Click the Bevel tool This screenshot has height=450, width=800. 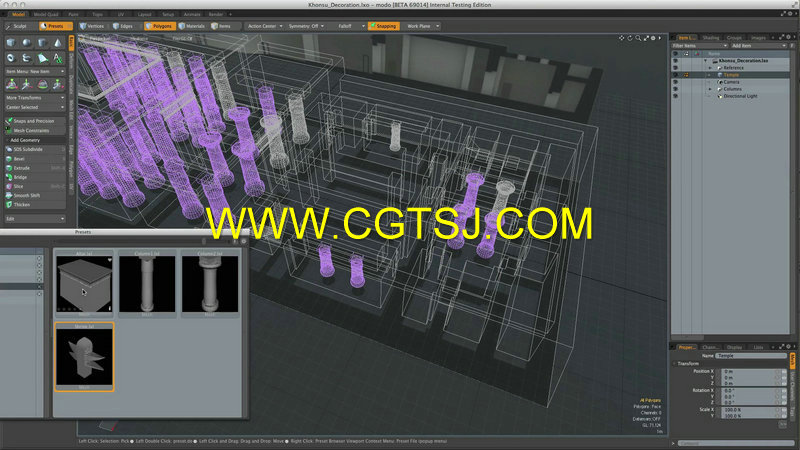(35, 159)
